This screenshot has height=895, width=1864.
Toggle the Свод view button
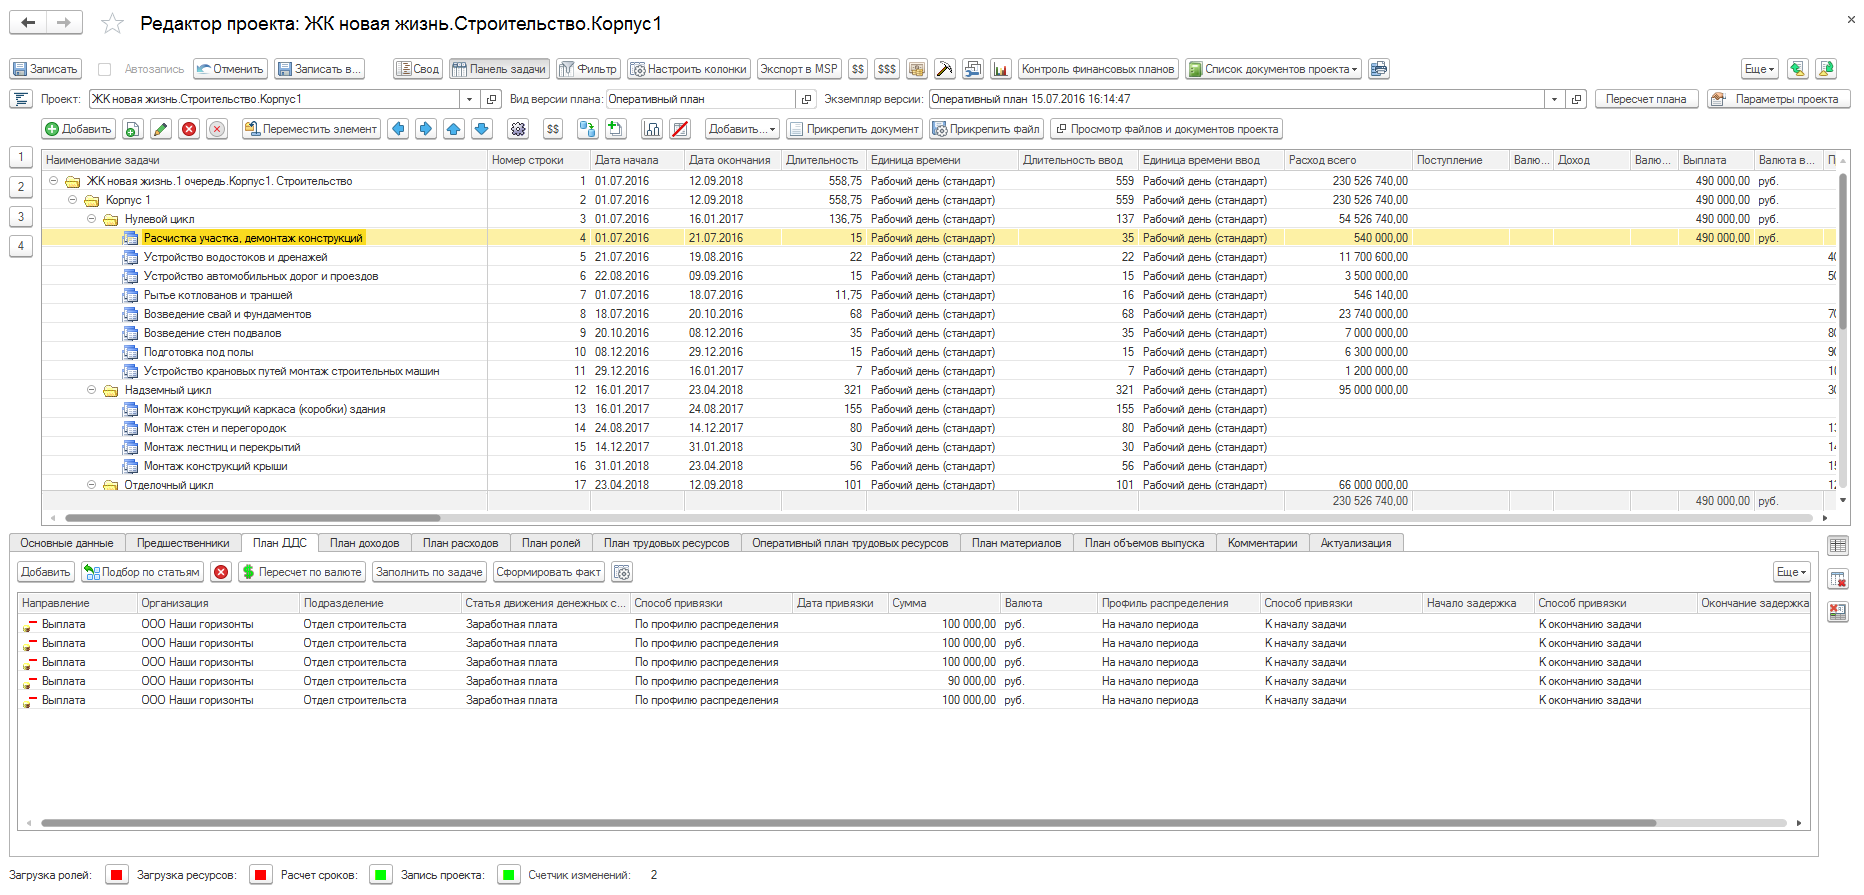[x=418, y=69]
